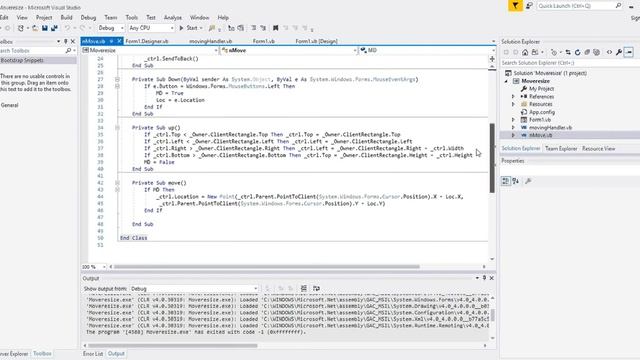The image size is (640, 360).
Task: Click Property Pages wrench in Properties panel
Action: point(528,181)
